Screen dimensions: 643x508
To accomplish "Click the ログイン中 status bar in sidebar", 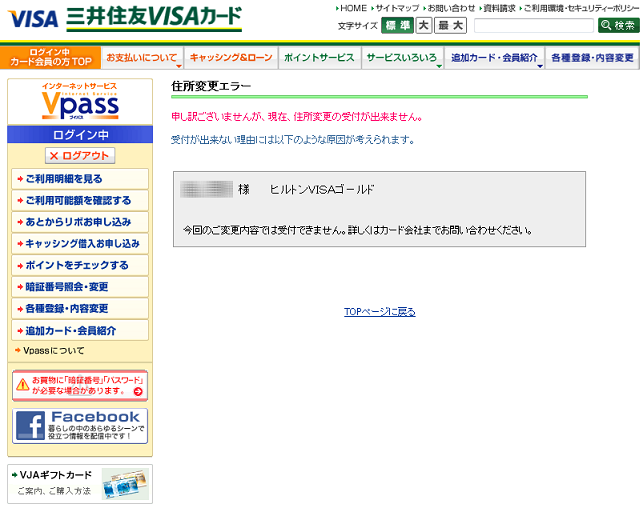I will coord(80,134).
